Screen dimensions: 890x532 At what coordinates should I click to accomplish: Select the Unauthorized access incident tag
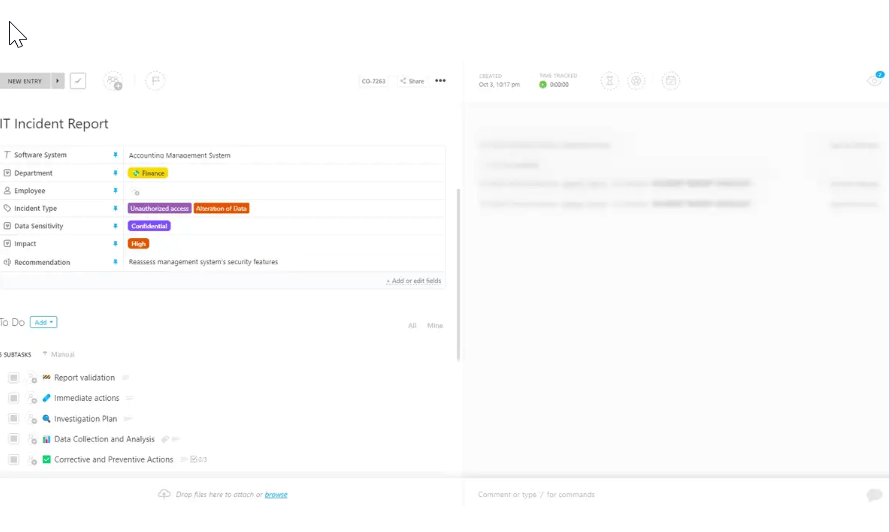pos(159,208)
